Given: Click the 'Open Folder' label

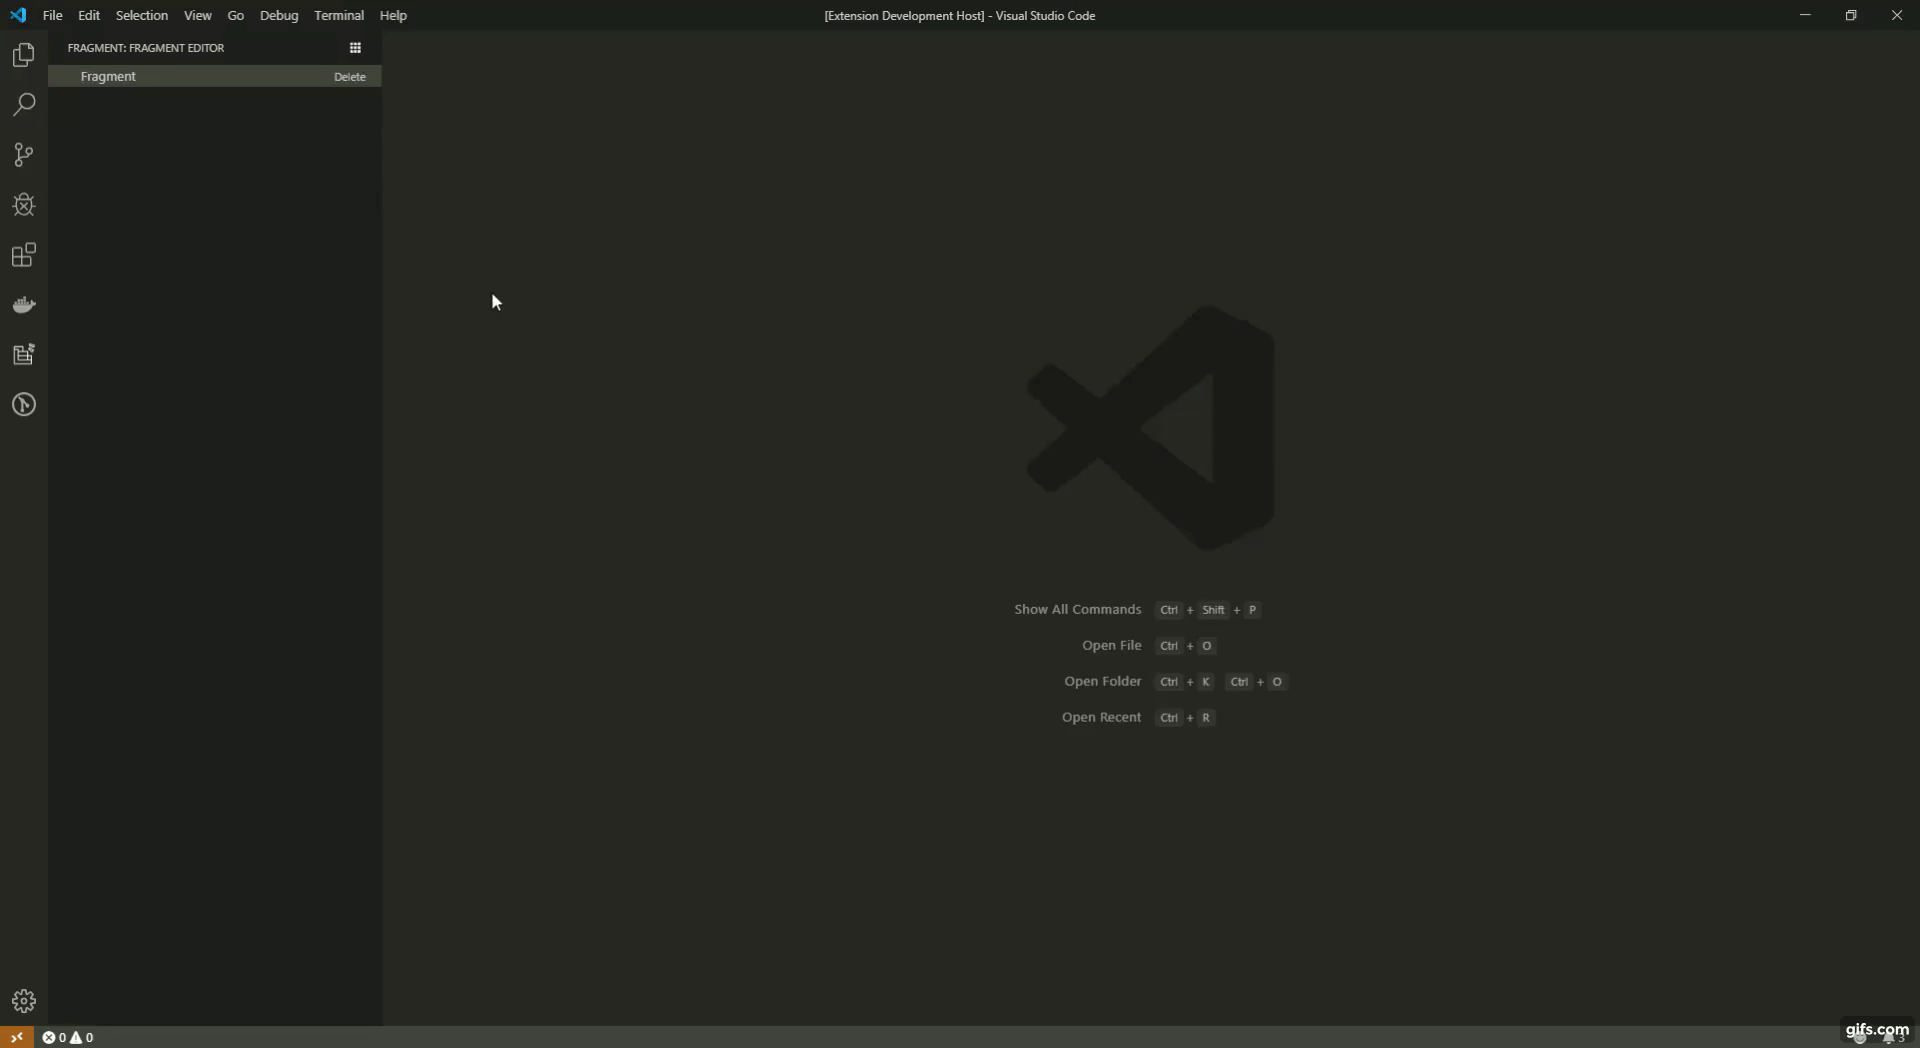Looking at the screenshot, I should point(1103,681).
